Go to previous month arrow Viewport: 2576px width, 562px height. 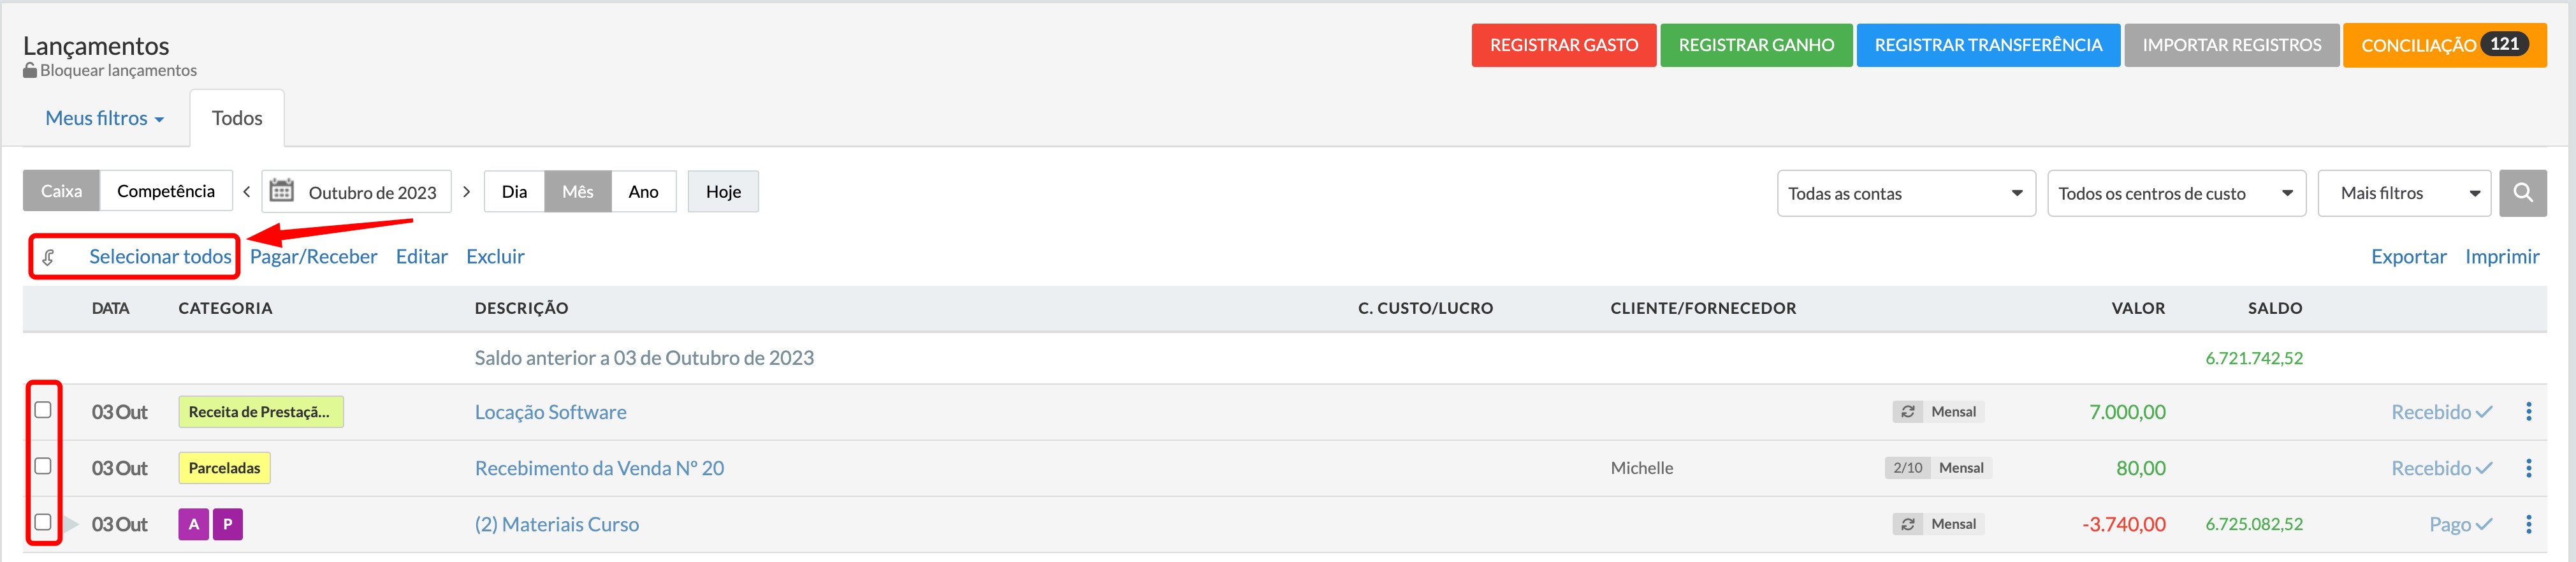click(x=247, y=191)
